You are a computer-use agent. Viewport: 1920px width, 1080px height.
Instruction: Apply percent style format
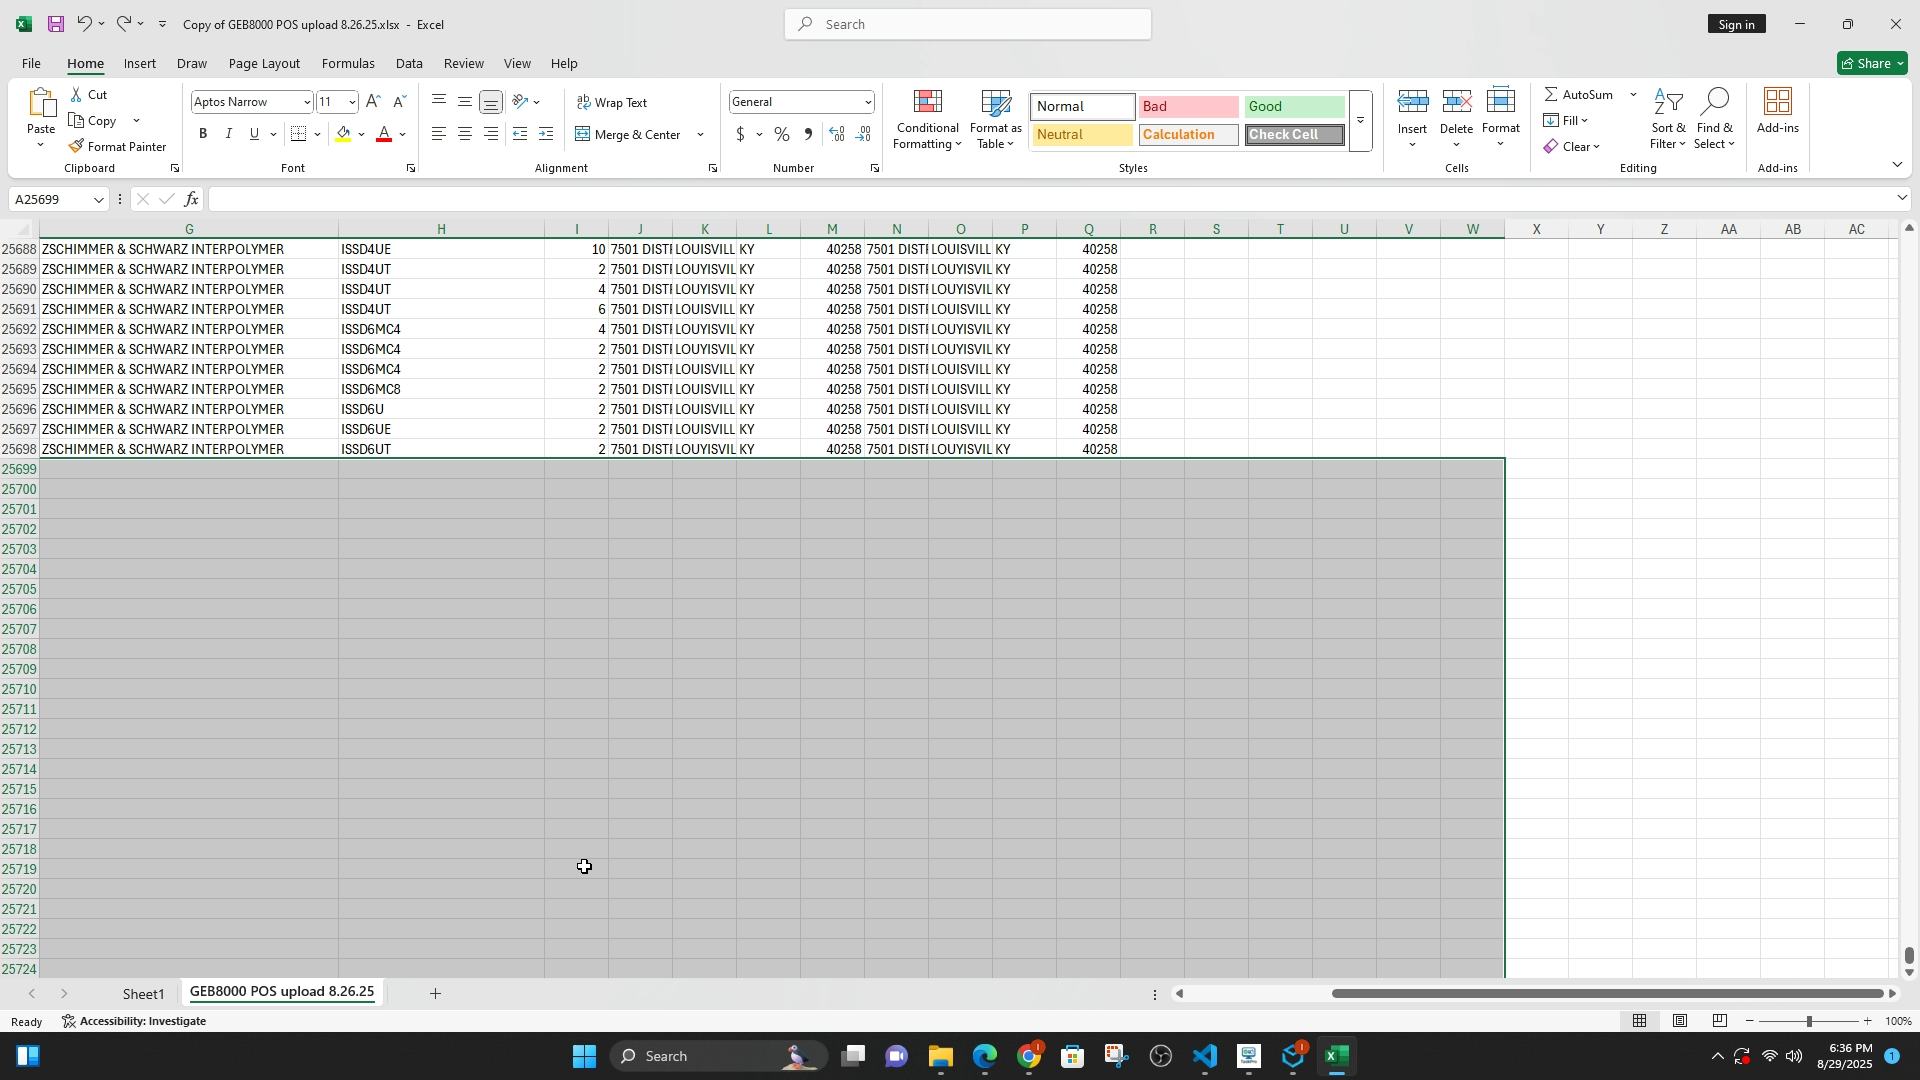click(x=782, y=134)
